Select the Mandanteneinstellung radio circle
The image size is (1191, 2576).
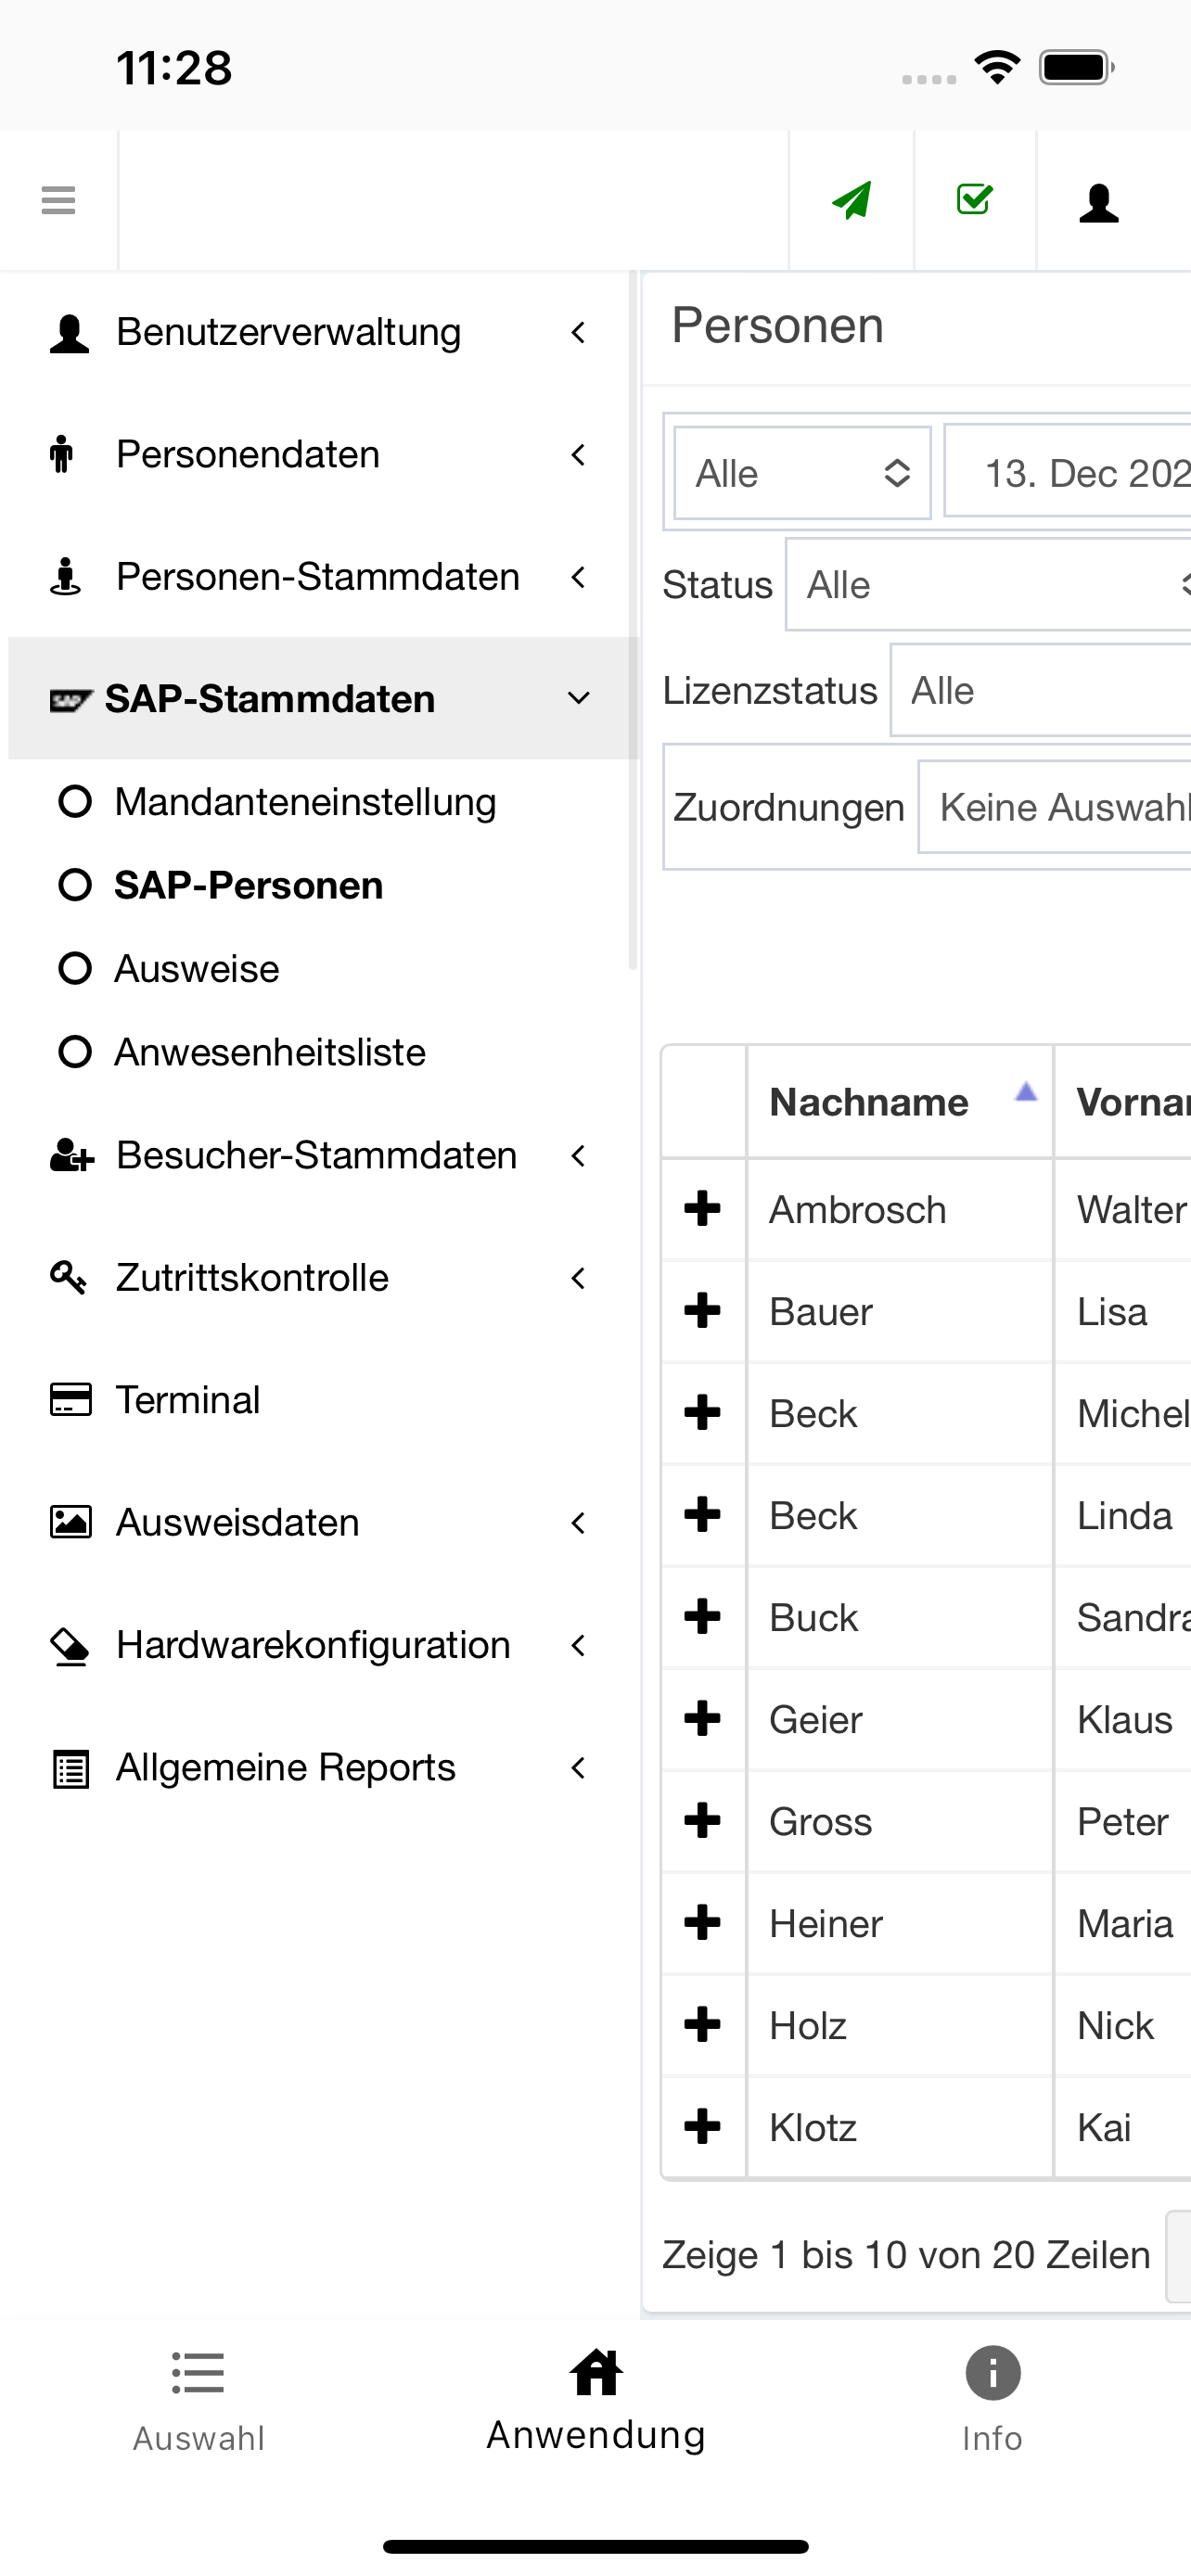[x=75, y=801]
